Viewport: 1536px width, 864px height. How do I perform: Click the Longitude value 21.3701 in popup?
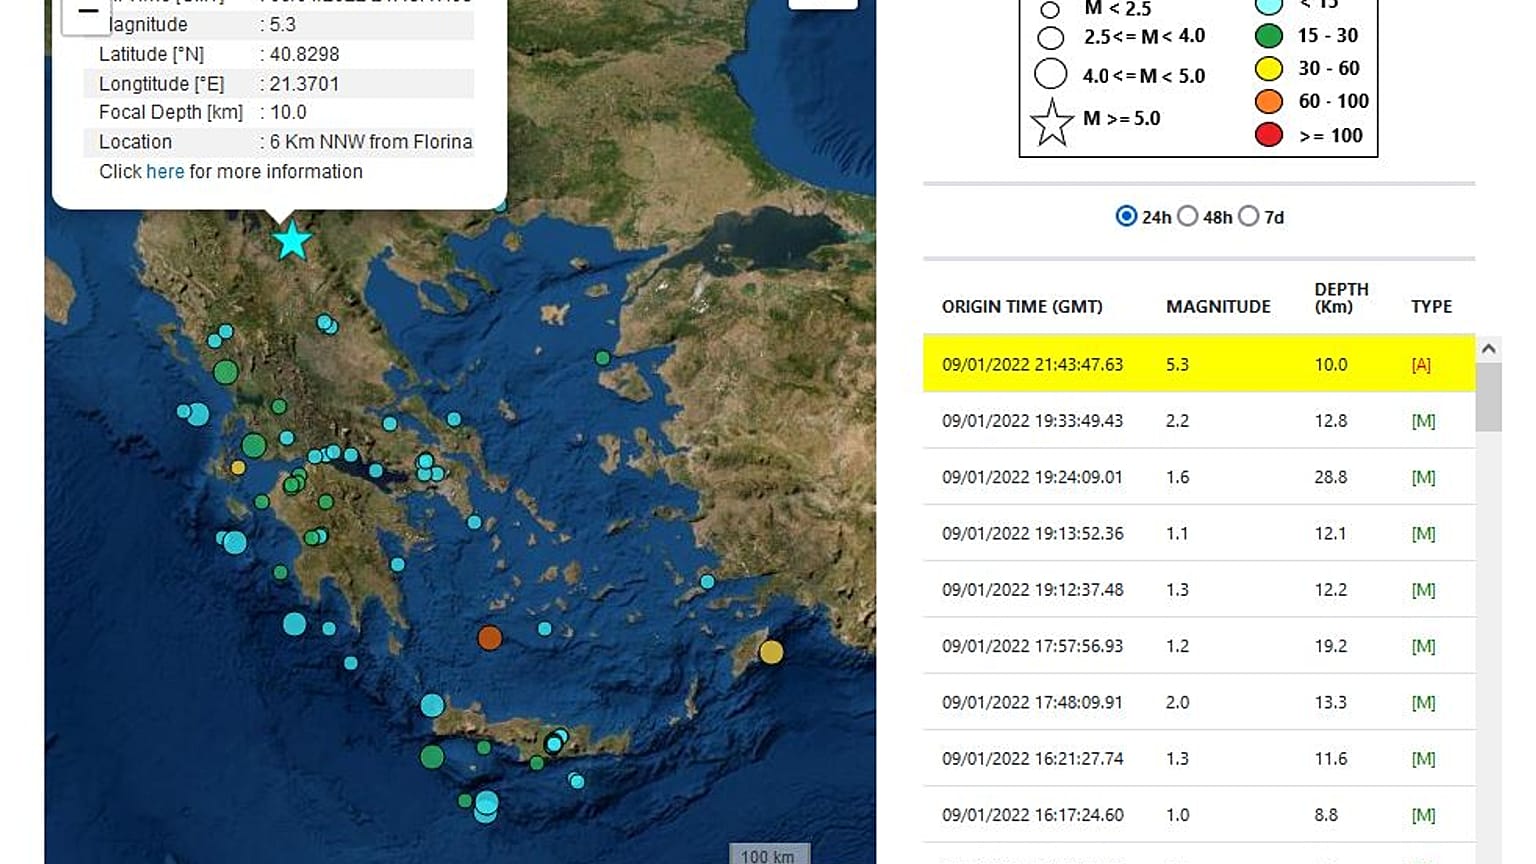(x=304, y=84)
